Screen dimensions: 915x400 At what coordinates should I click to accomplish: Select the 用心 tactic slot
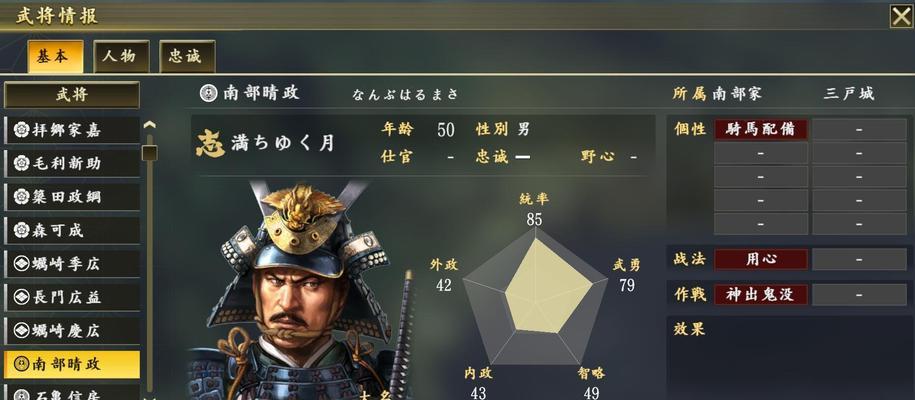[x=761, y=259]
